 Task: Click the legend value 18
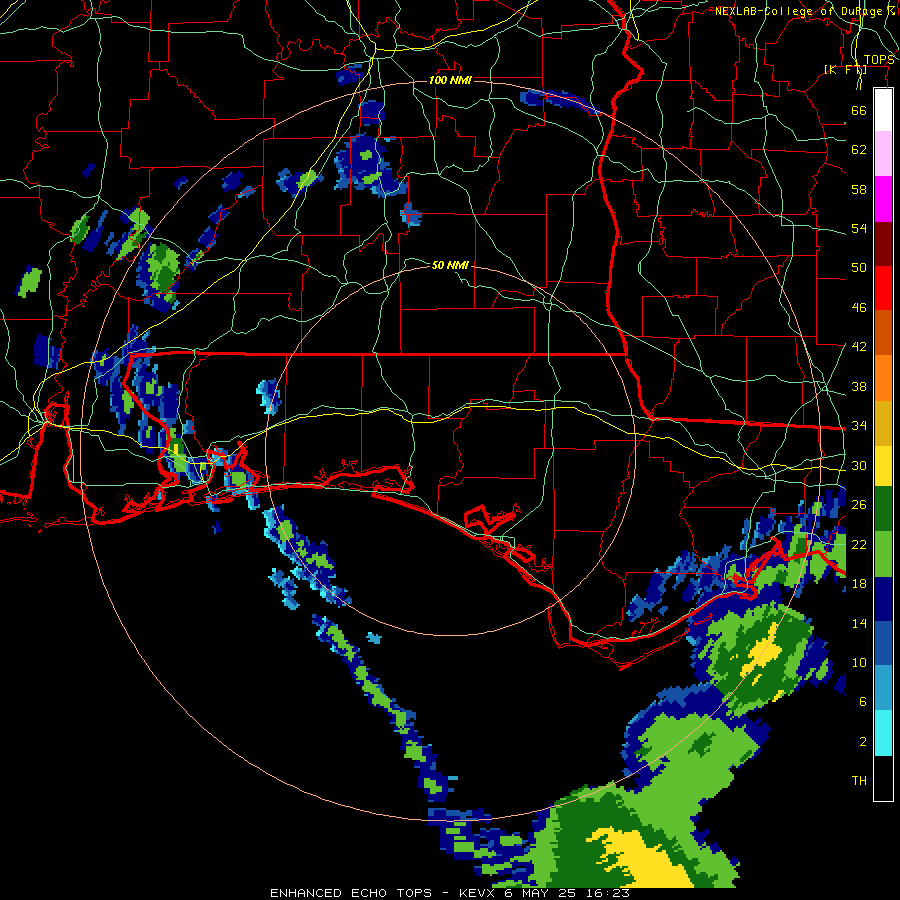859,584
